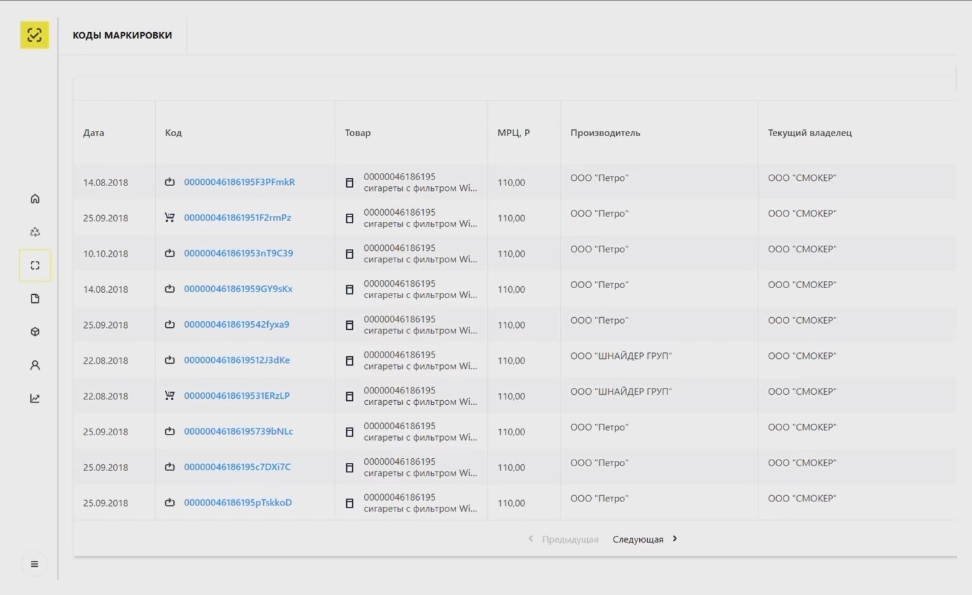Open code link 0000004618619542fyxa9
The height and width of the screenshot is (595, 972).
pyautogui.click(x=236, y=324)
